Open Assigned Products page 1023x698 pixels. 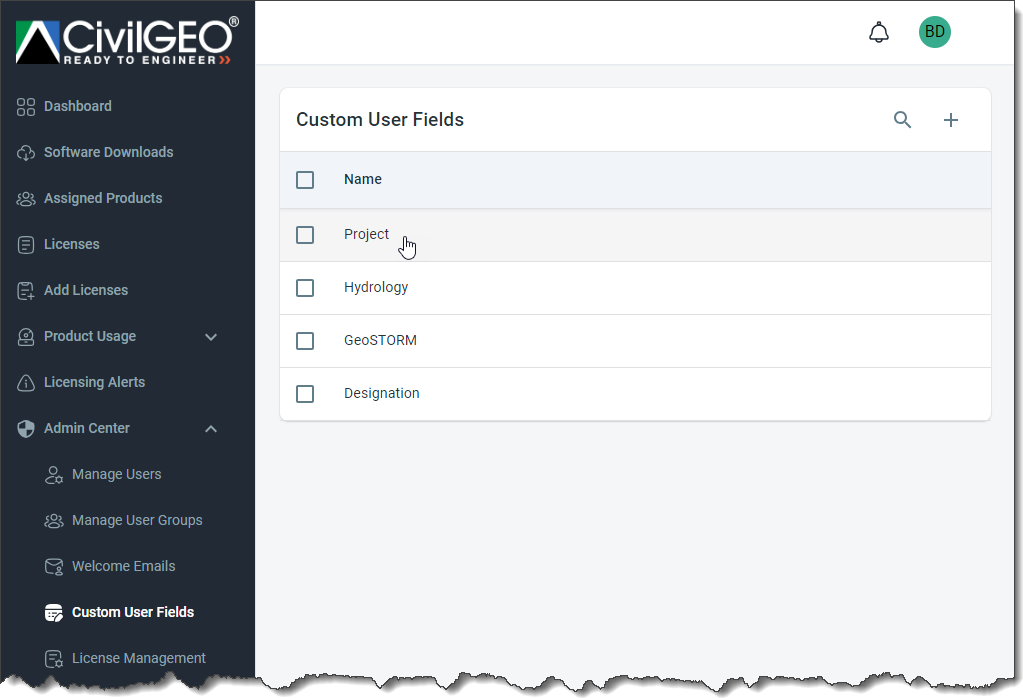tap(103, 198)
